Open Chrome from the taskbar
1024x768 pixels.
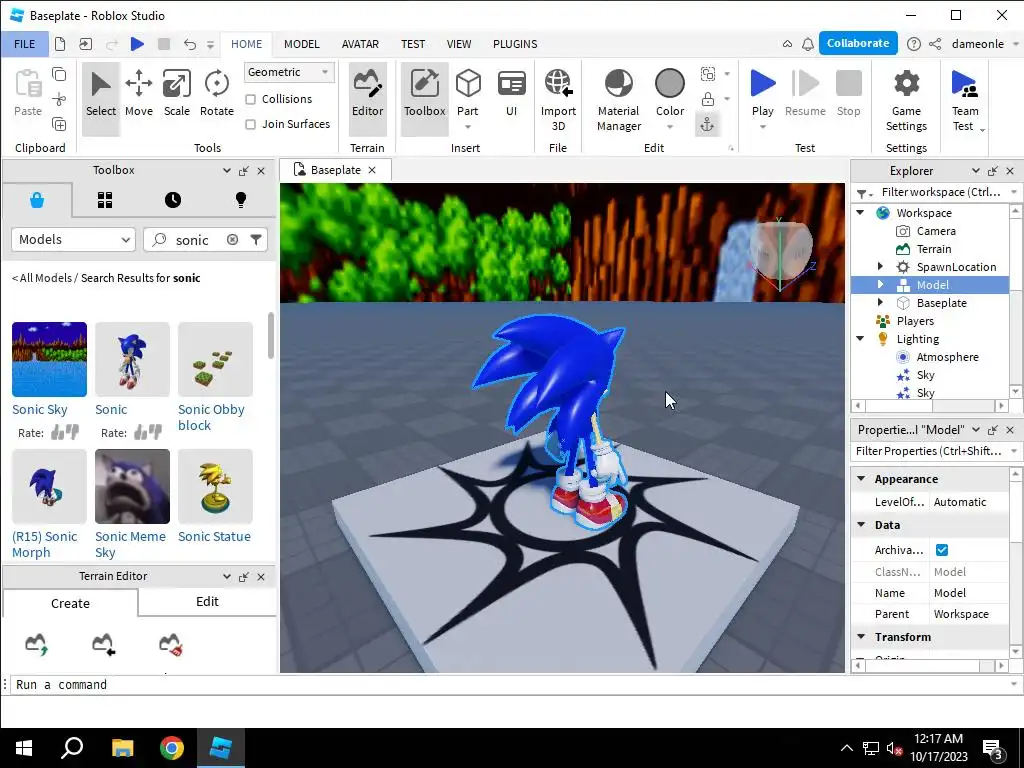(x=172, y=748)
